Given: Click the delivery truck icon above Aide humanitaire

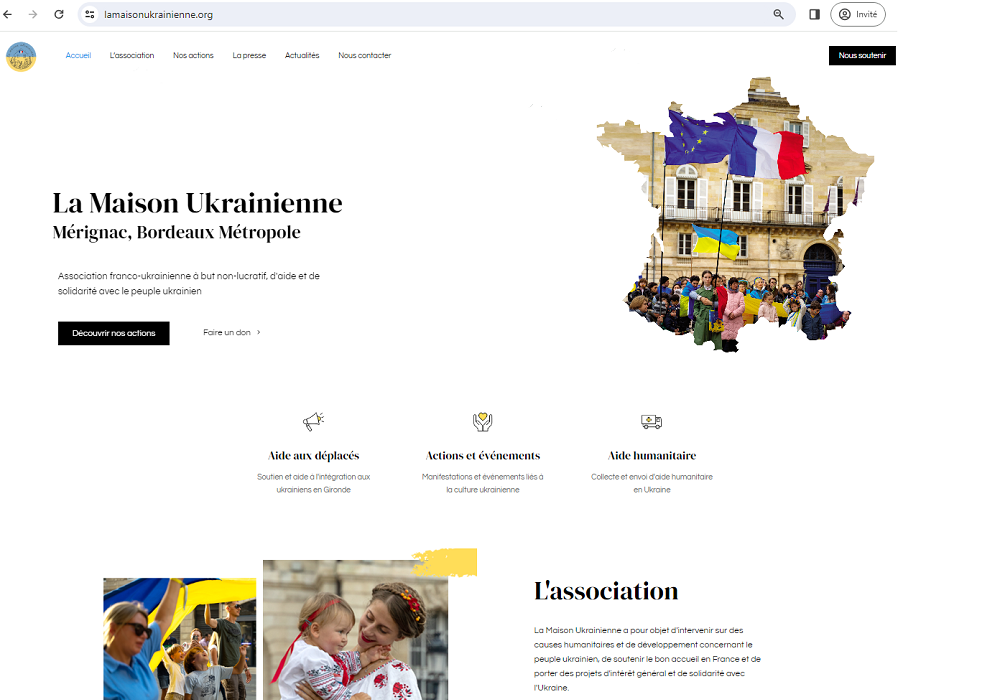Looking at the screenshot, I should pyautogui.click(x=651, y=421).
